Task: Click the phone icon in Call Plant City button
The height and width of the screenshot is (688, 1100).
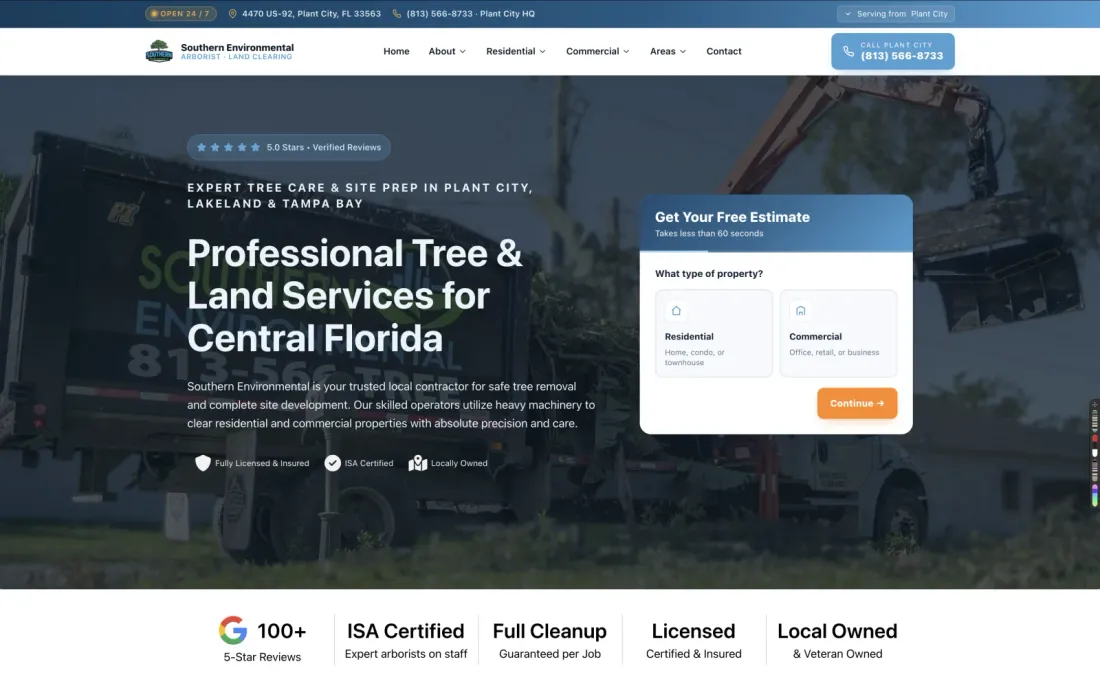Action: pos(848,51)
